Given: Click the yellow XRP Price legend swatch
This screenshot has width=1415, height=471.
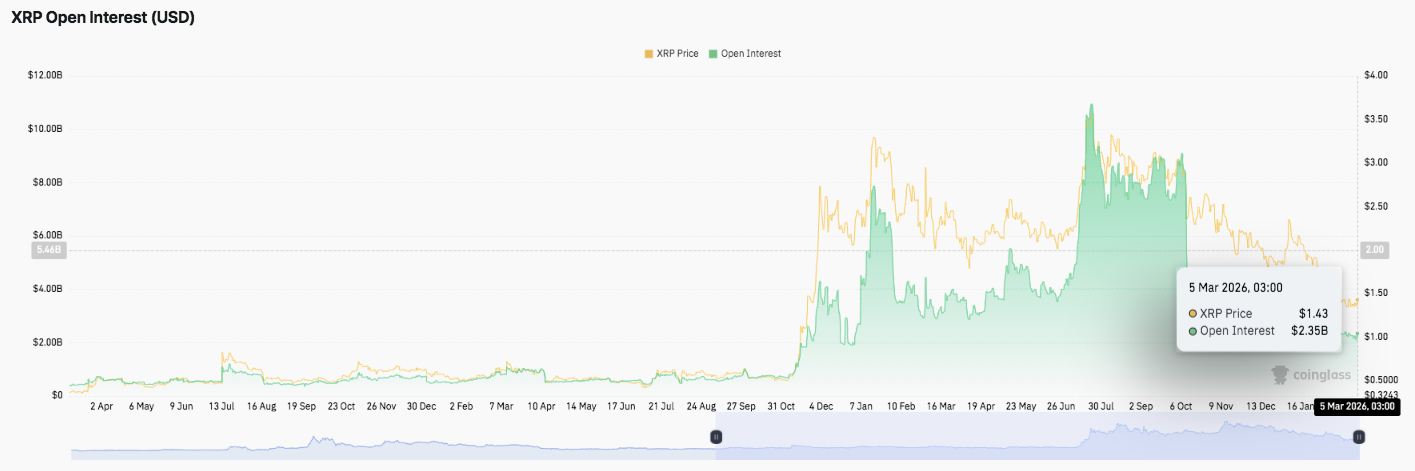Looking at the screenshot, I should (649, 53).
